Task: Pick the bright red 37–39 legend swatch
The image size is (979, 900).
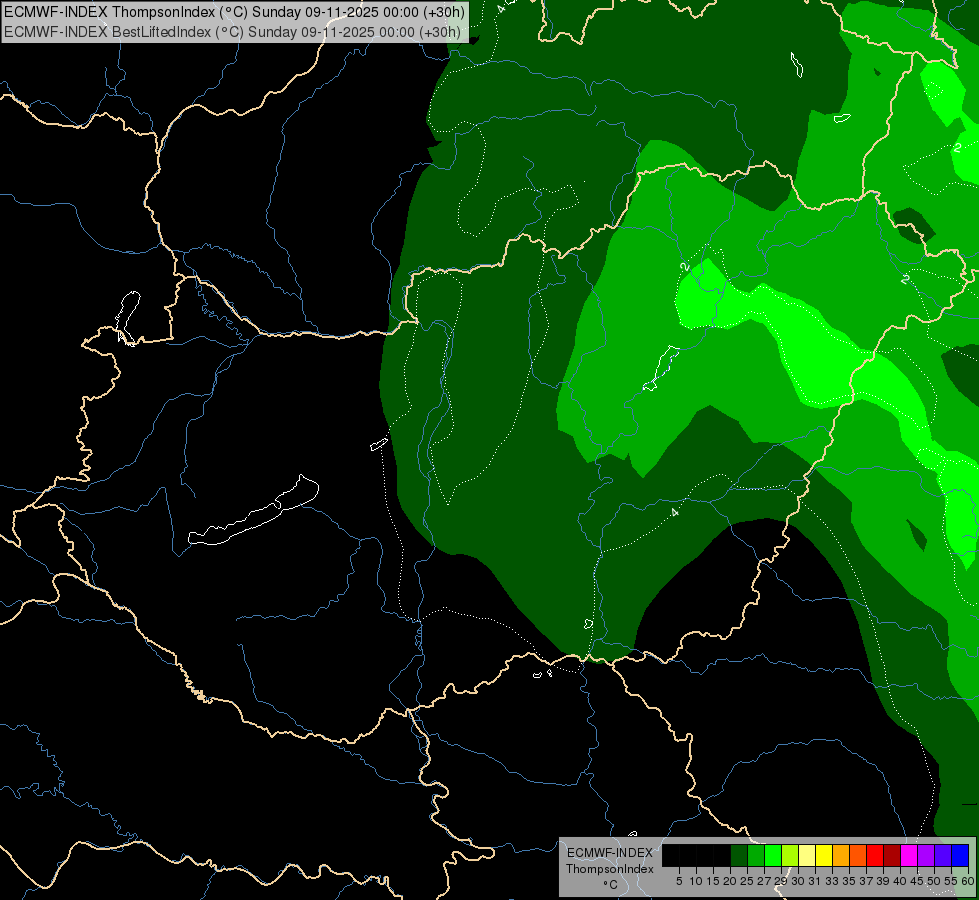Action: pos(875,855)
